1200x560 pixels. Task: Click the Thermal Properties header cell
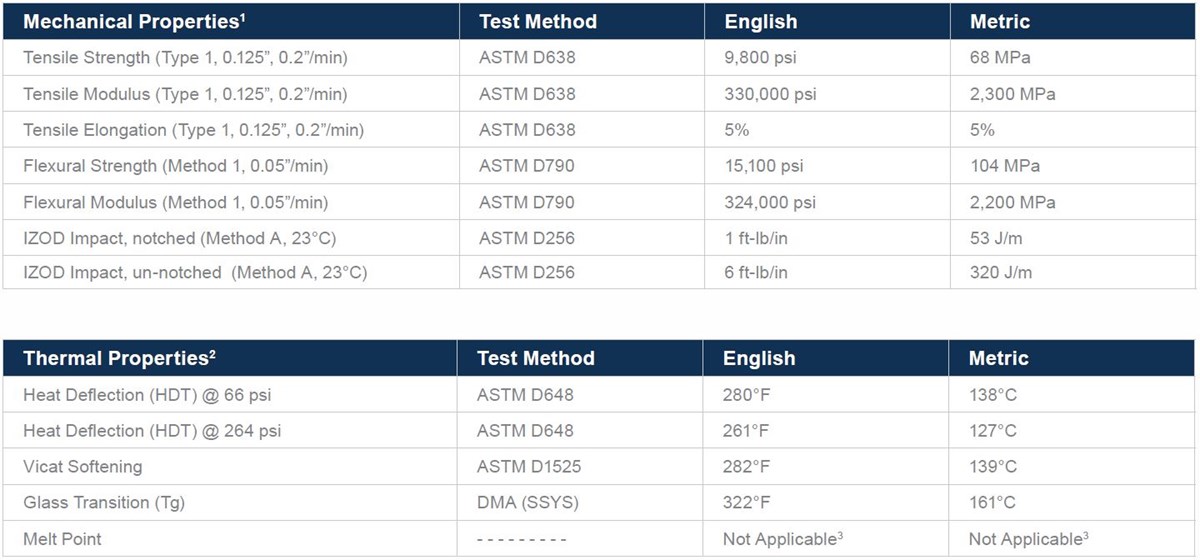(x=230, y=358)
